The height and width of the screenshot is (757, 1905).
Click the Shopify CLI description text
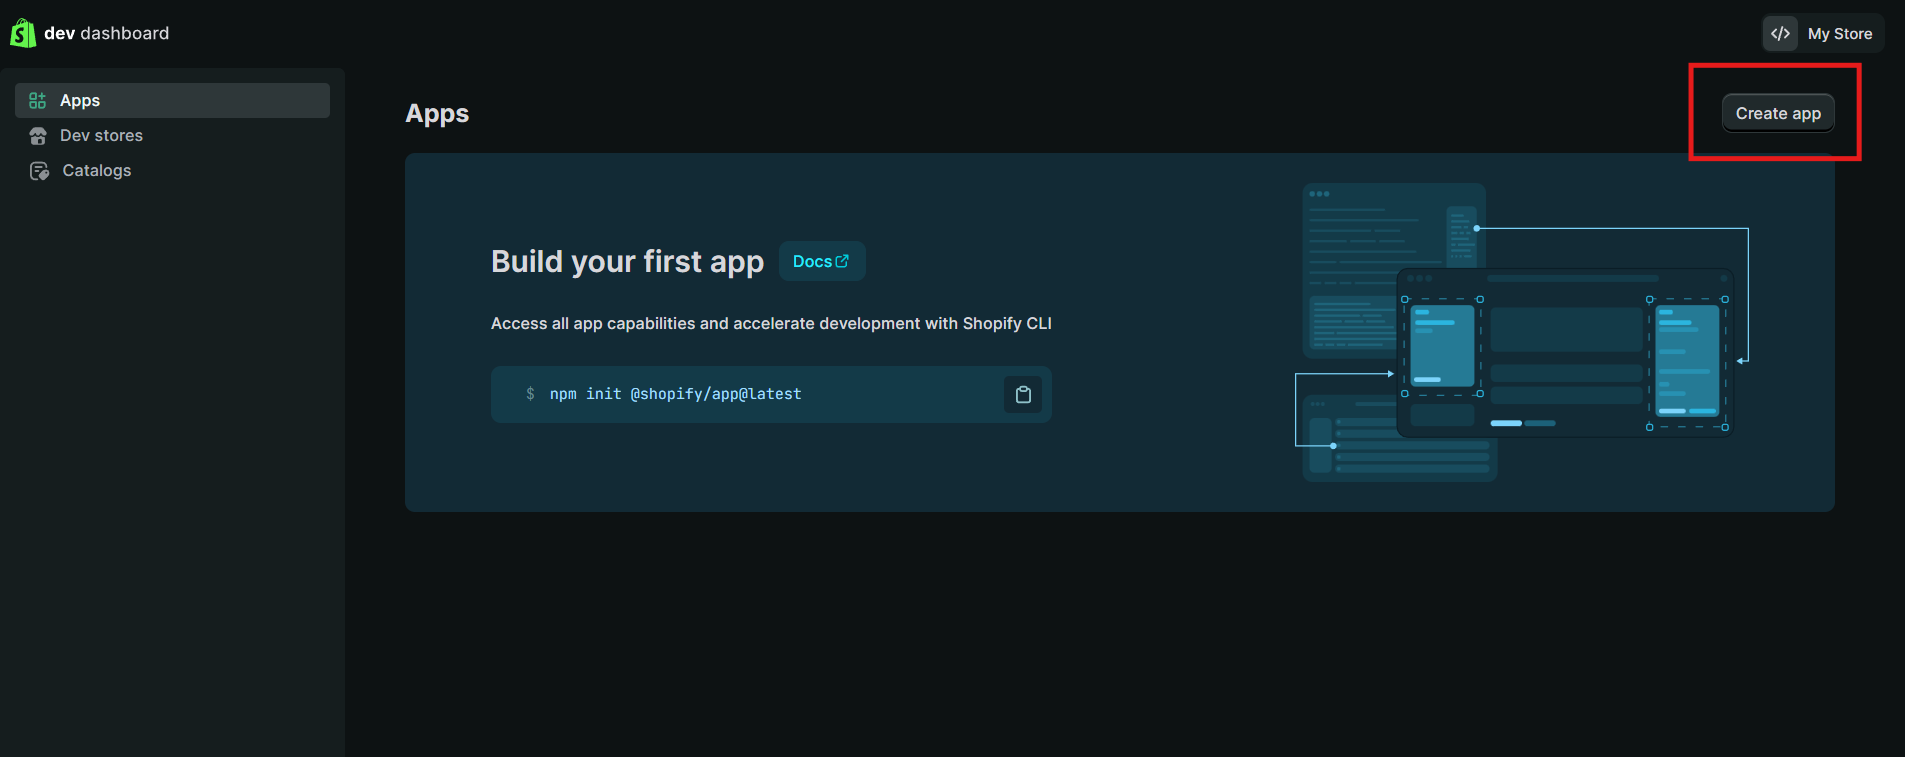tap(771, 323)
